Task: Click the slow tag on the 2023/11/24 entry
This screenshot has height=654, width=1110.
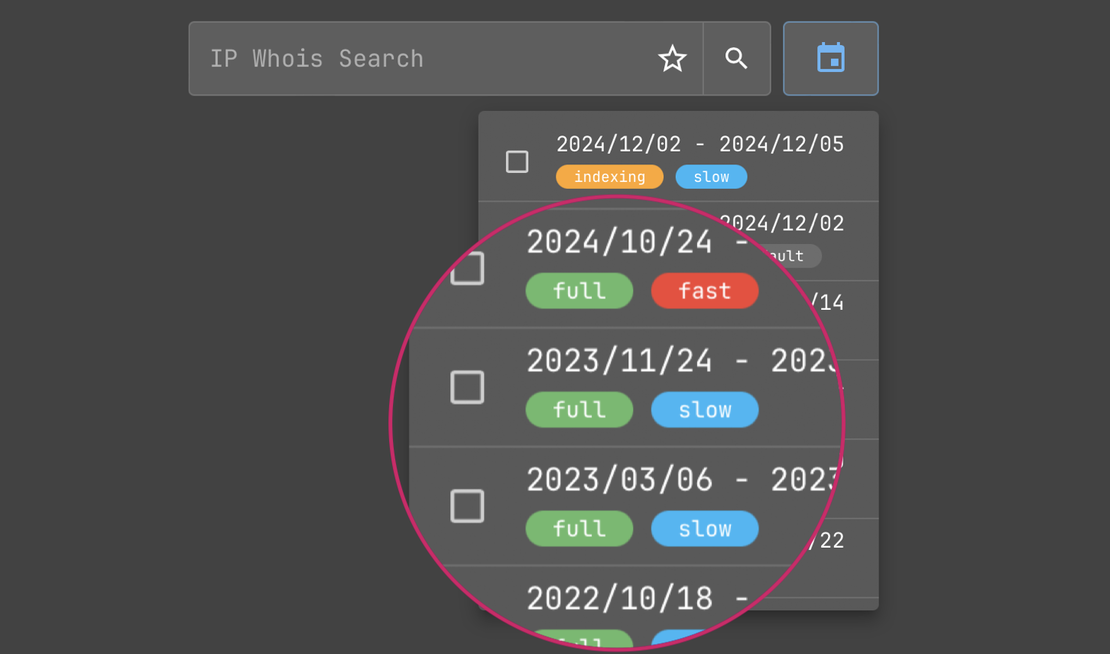Action: point(704,410)
